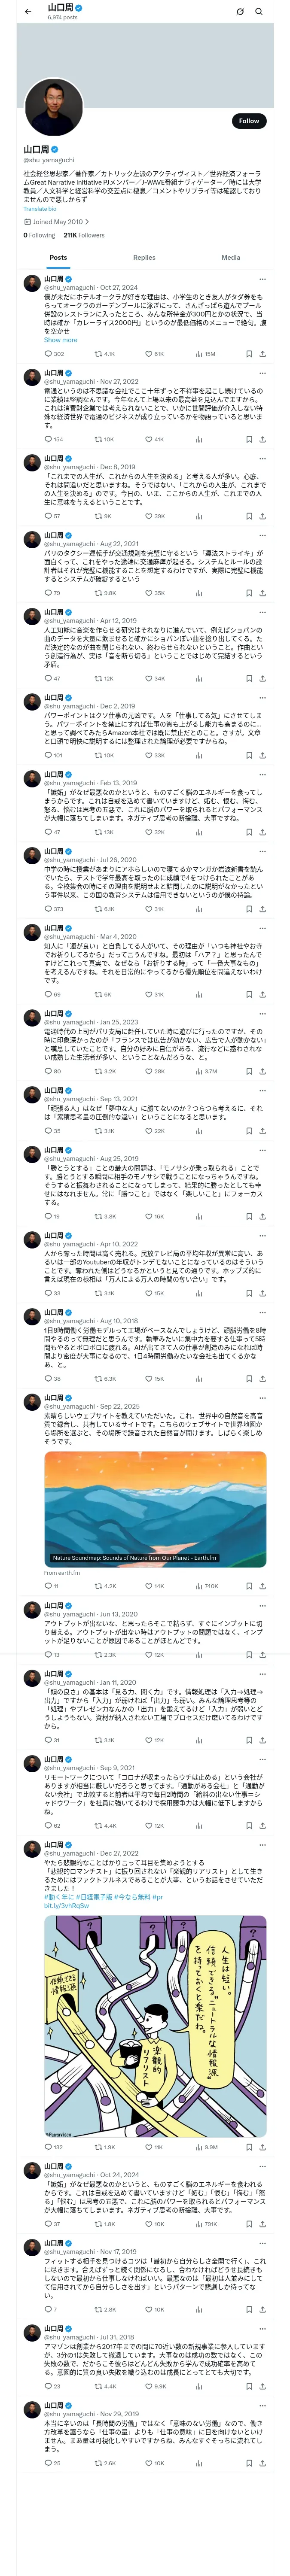Repost the Mar 4, 2020 post
The image size is (290, 2576).
point(98,994)
